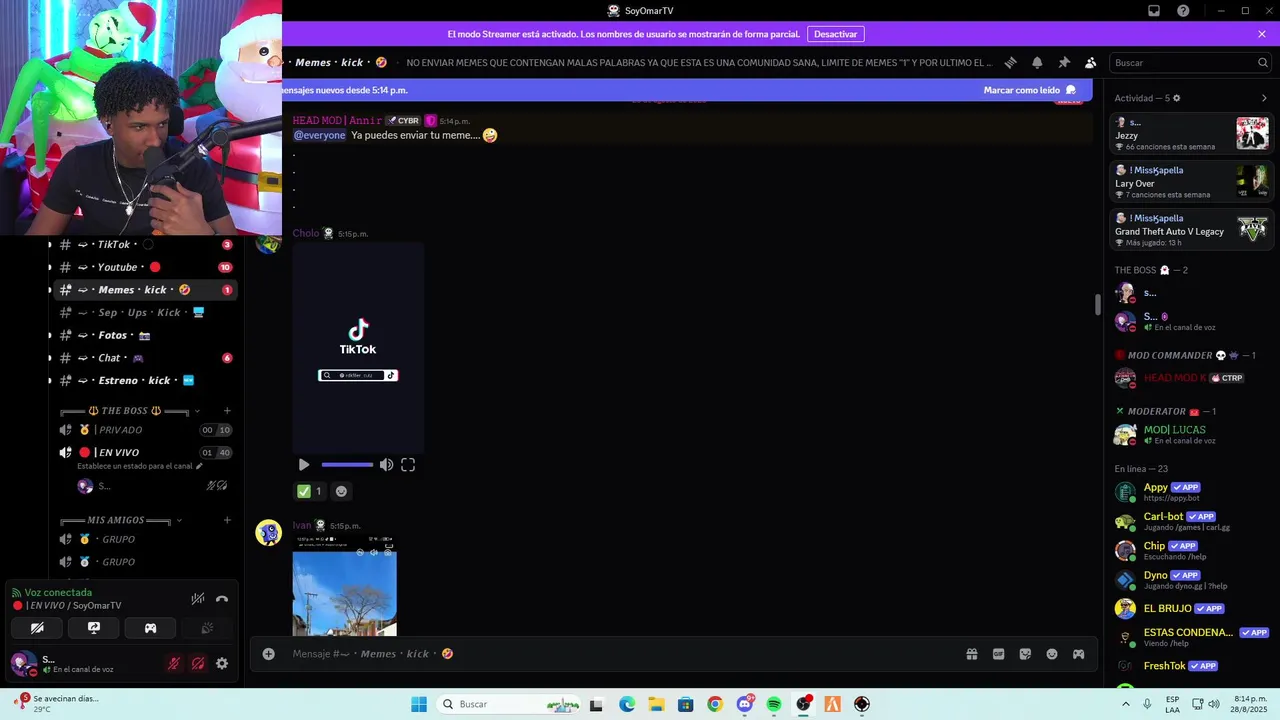Toggle the member list icon

coord(1091,62)
